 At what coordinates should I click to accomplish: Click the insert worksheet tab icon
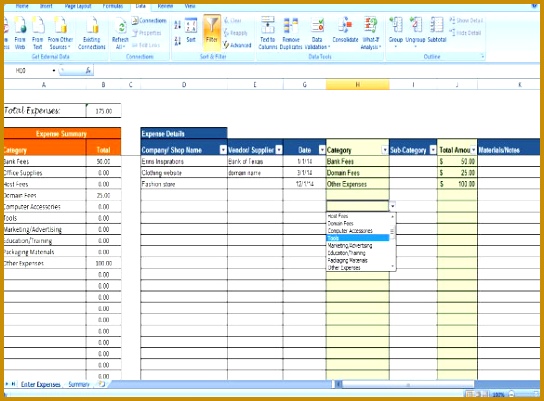coord(102,384)
